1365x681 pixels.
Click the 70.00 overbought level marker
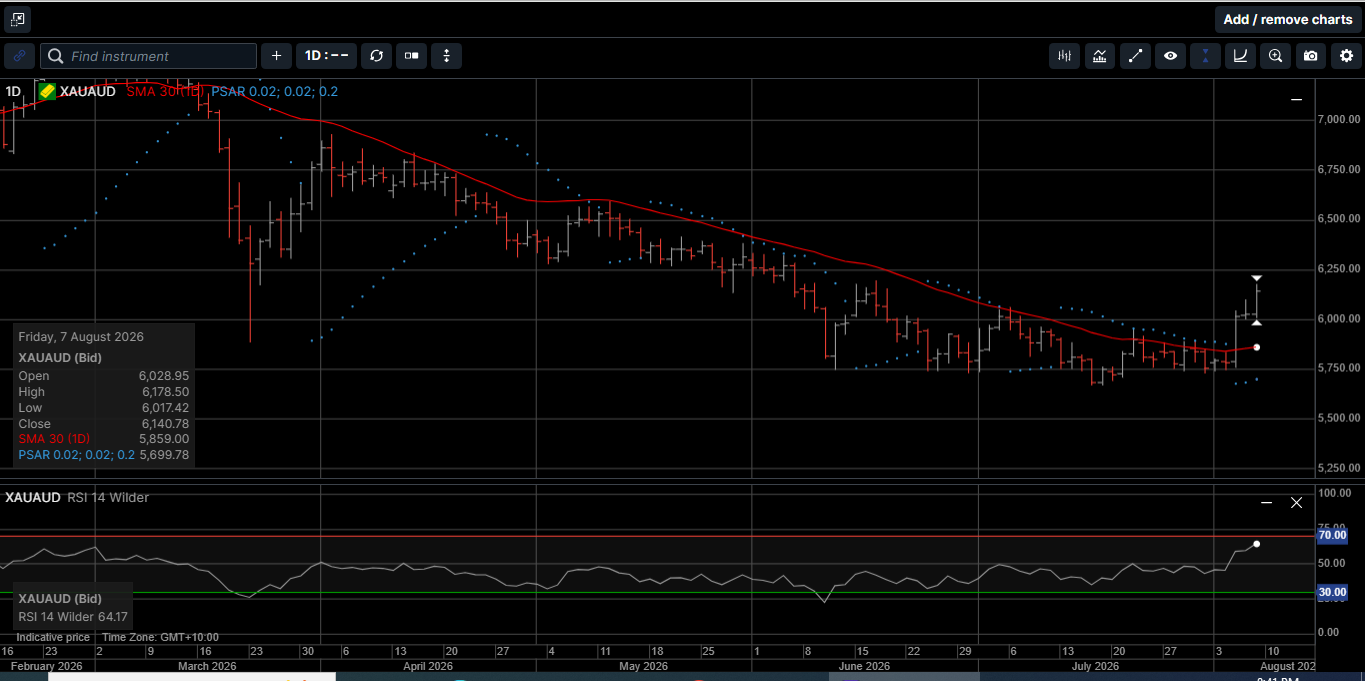pos(1331,536)
